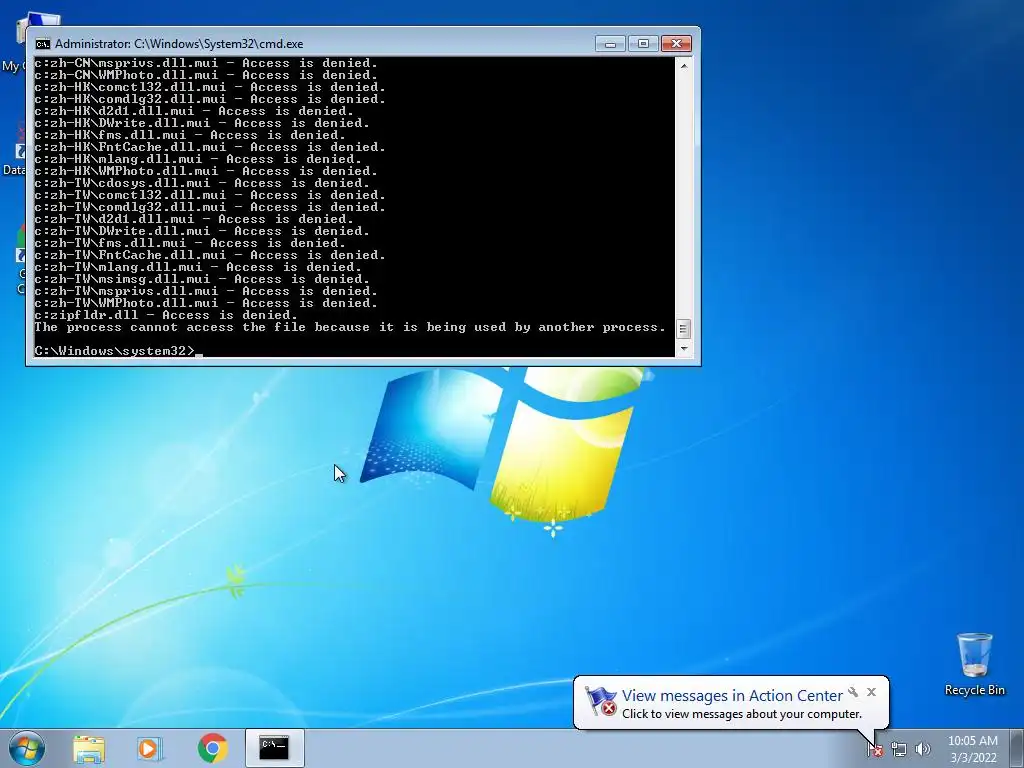The width and height of the screenshot is (1024, 768).
Task: Open Windows Media Player from taskbar
Action: click(x=150, y=748)
